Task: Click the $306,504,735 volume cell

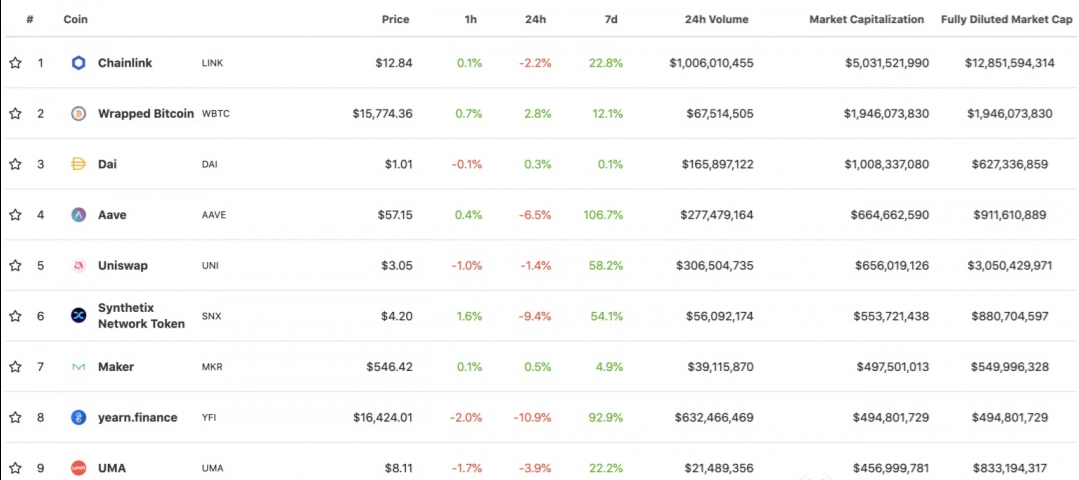Action: pos(715,265)
